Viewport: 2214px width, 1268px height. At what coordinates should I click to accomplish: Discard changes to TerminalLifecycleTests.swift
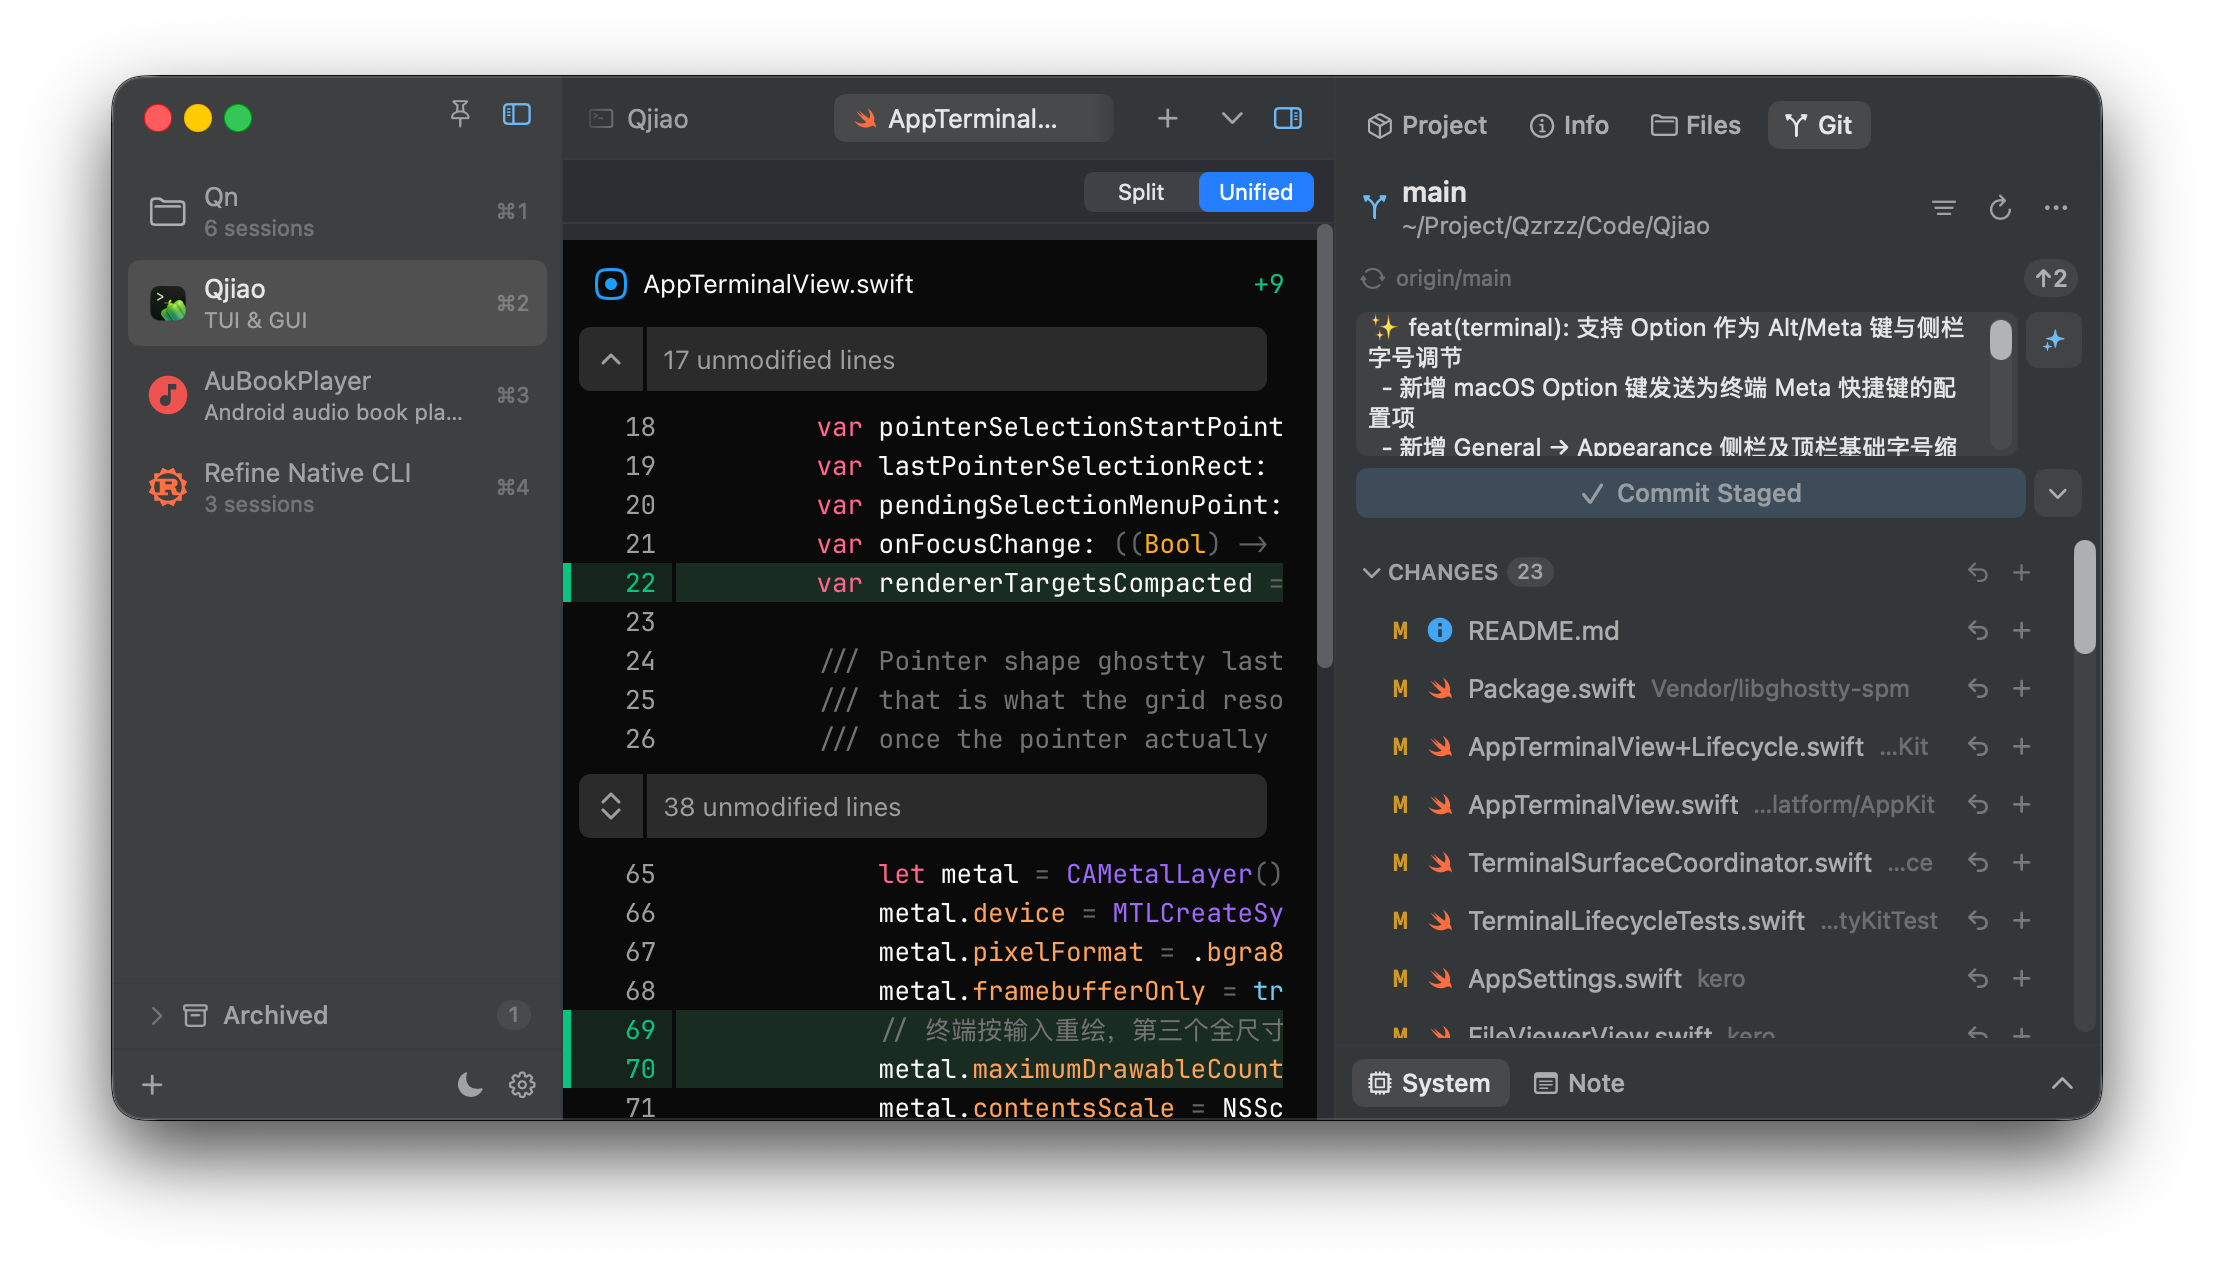pyautogui.click(x=1977, y=920)
